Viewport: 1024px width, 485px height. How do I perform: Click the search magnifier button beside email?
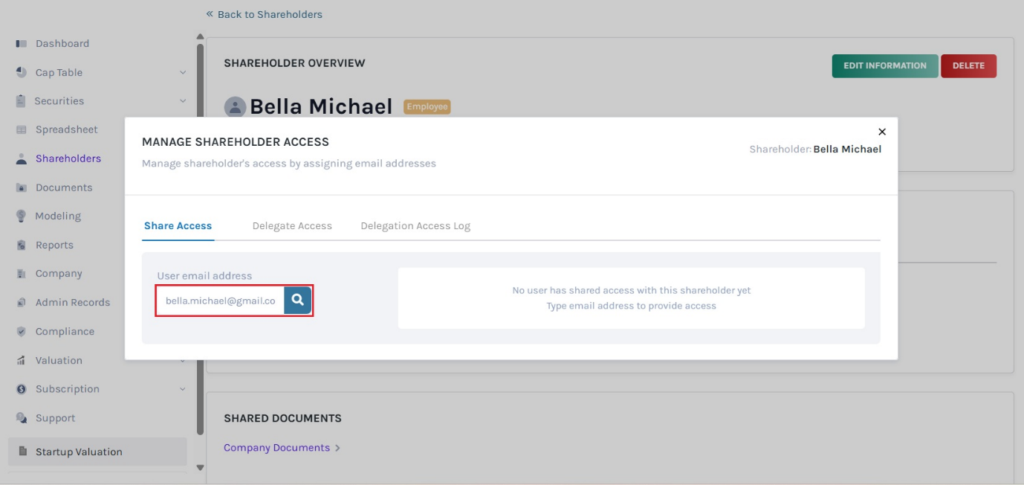pyautogui.click(x=297, y=300)
